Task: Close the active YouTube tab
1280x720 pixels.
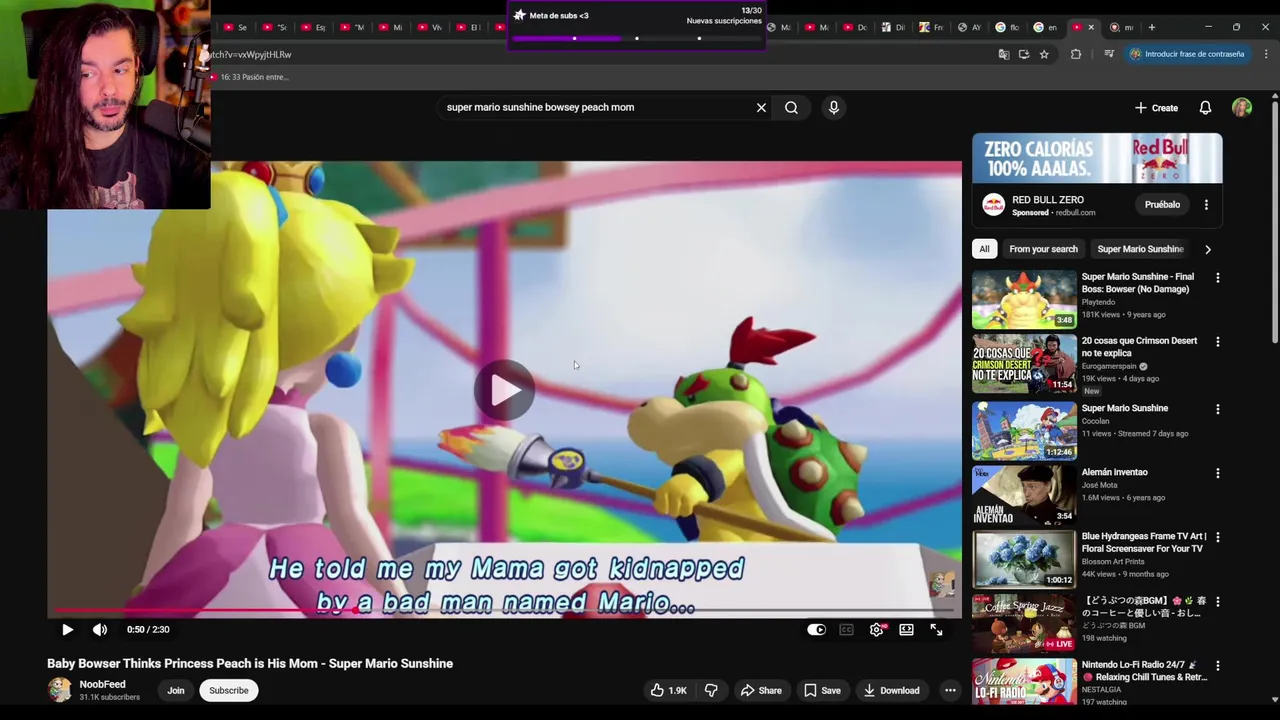Action: (x=1091, y=27)
